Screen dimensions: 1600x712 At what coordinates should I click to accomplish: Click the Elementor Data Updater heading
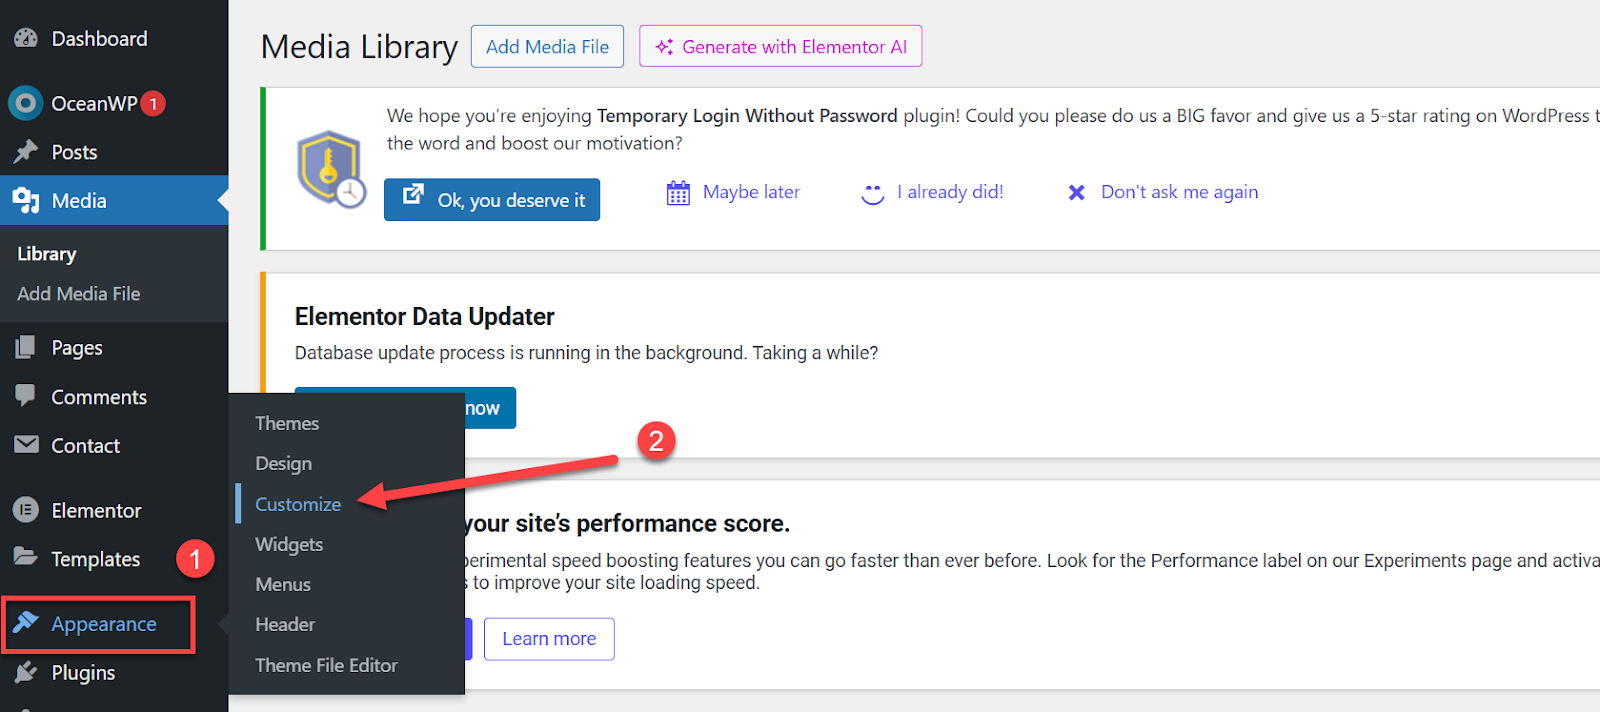pyautogui.click(x=424, y=317)
